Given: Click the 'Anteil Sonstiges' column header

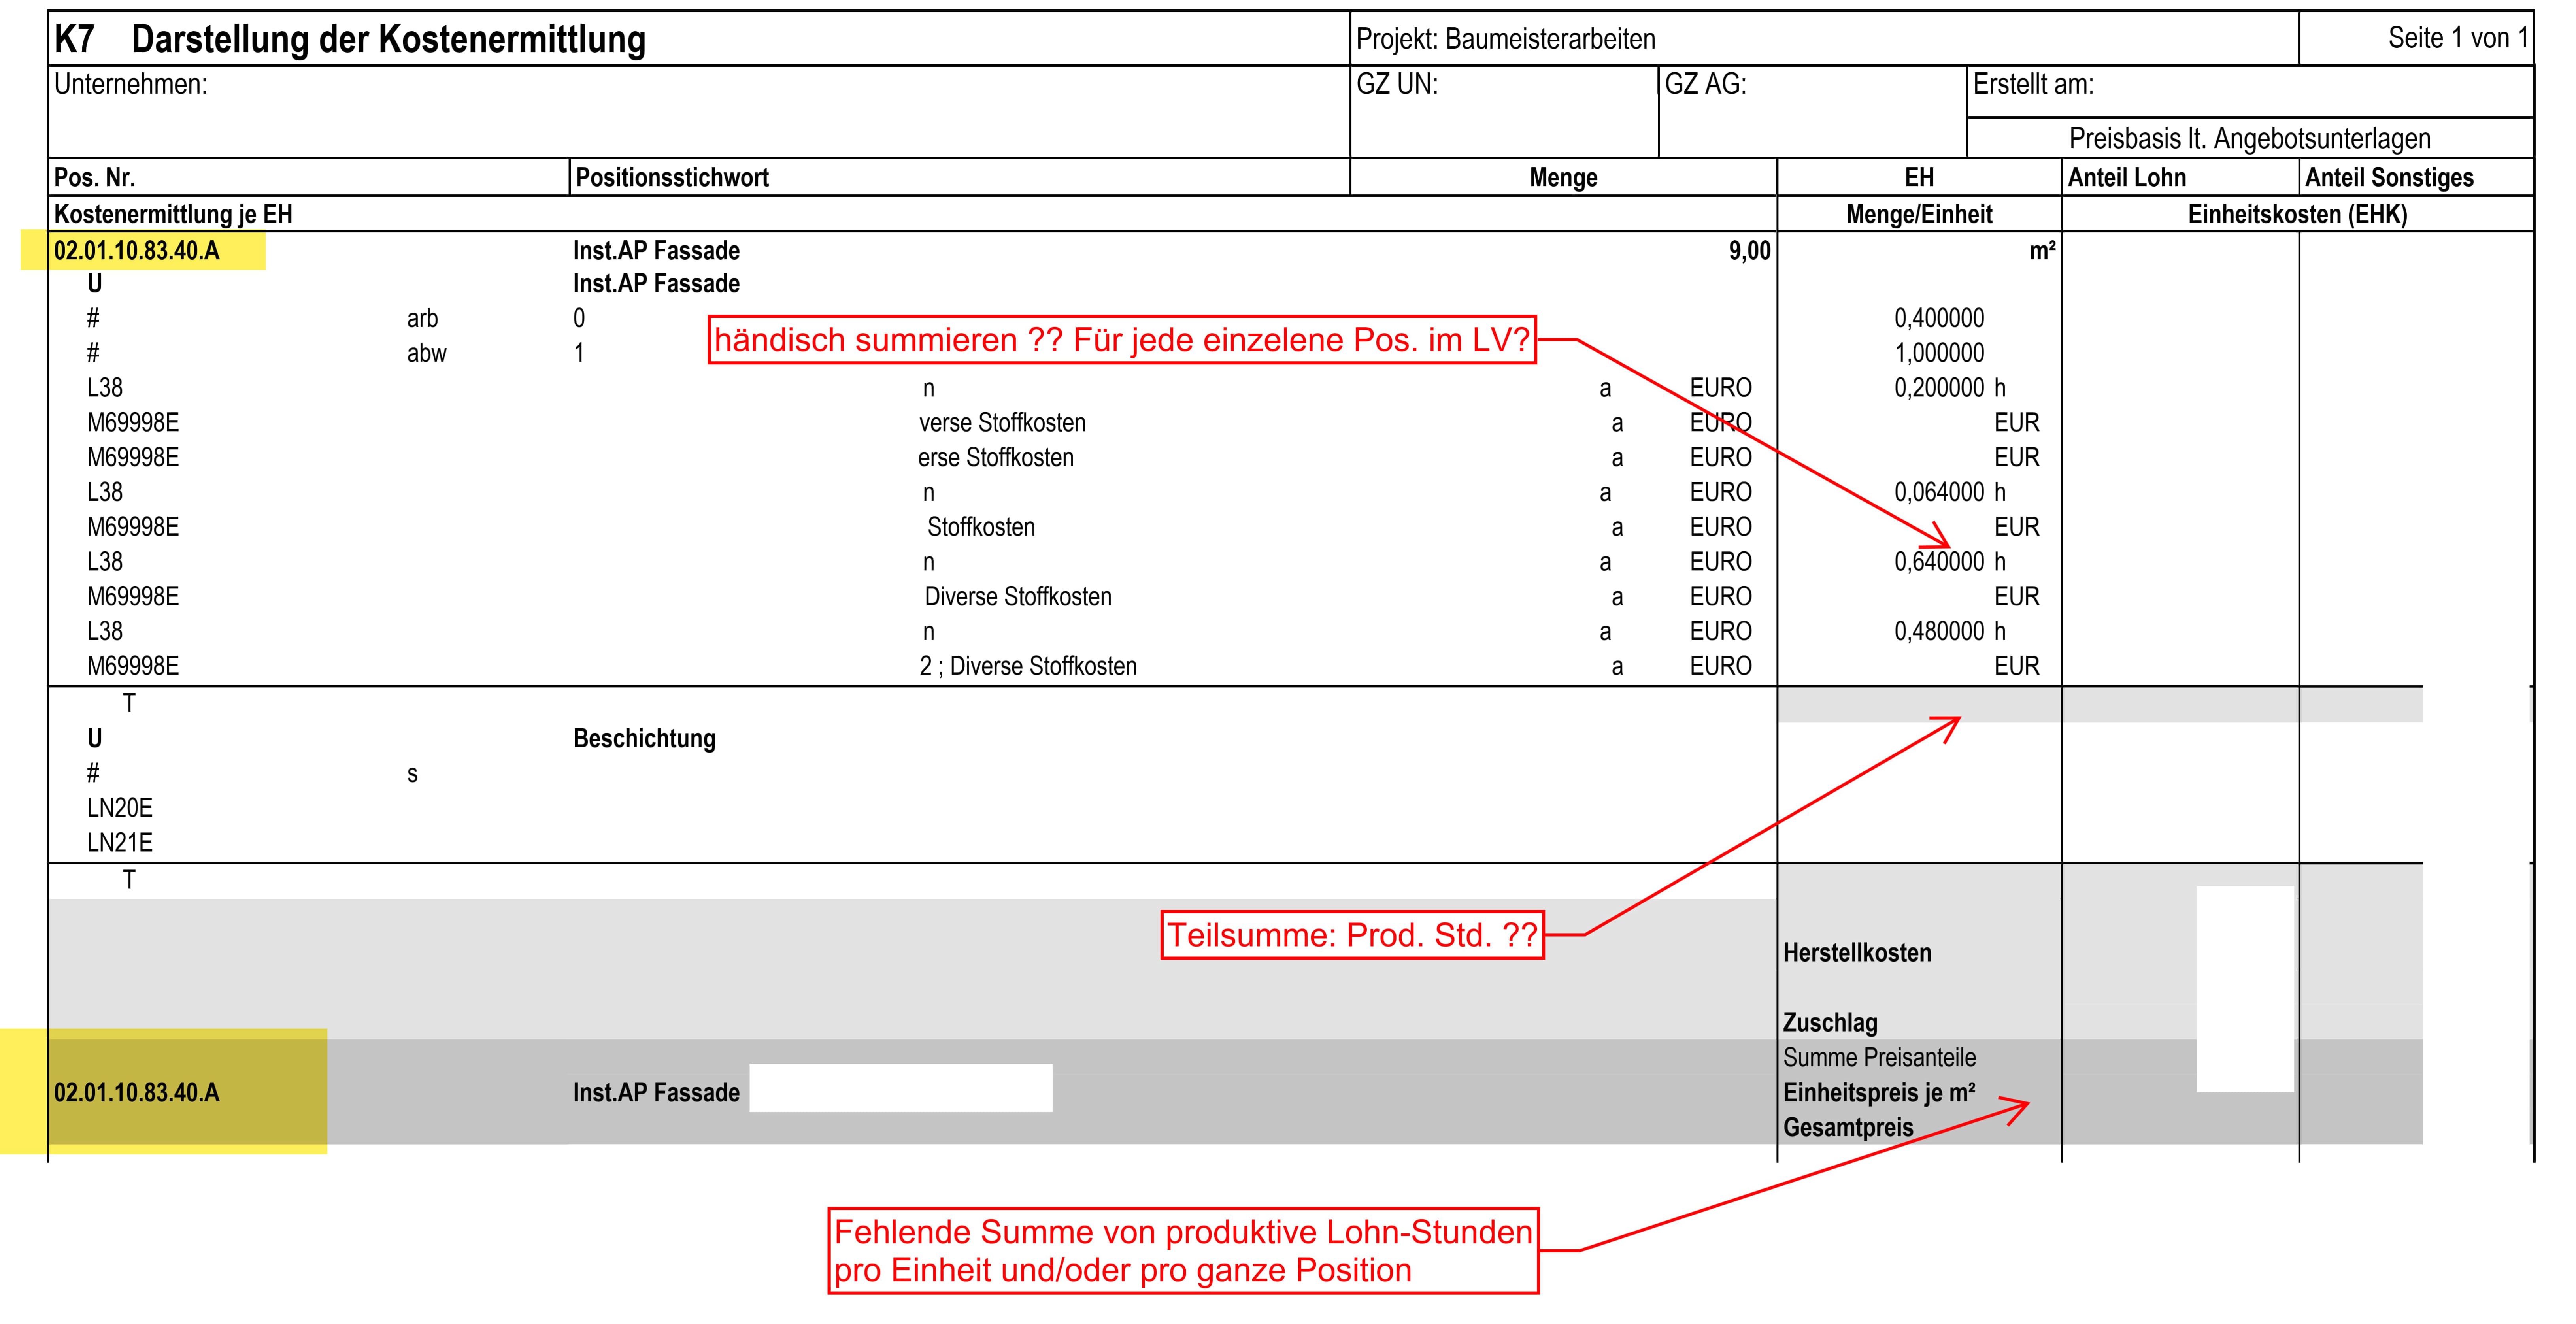Looking at the screenshot, I should tap(2389, 177).
